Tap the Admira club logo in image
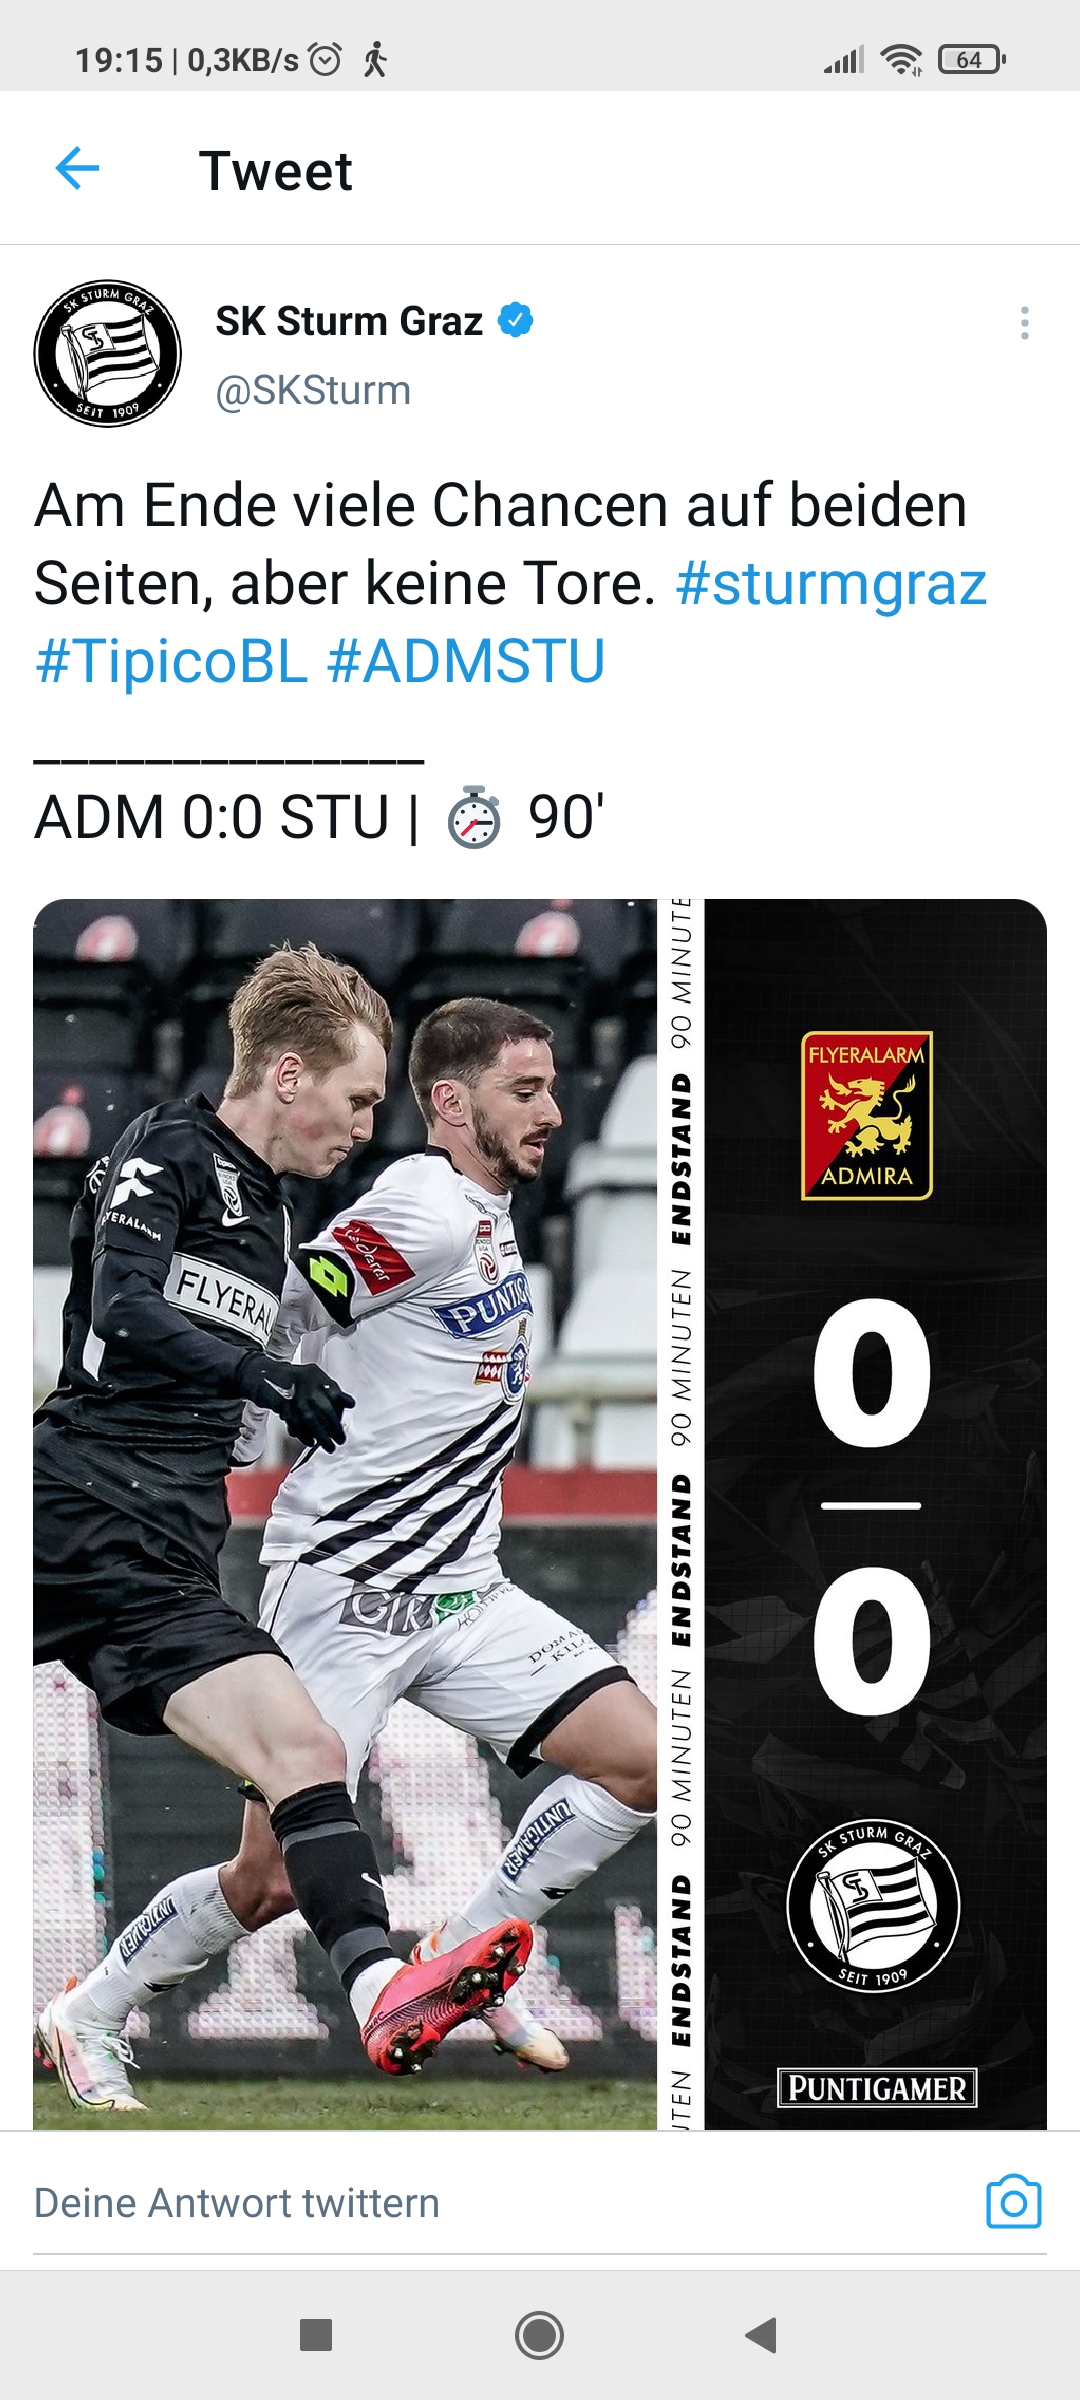This screenshot has height=2400, width=1080. point(867,1115)
